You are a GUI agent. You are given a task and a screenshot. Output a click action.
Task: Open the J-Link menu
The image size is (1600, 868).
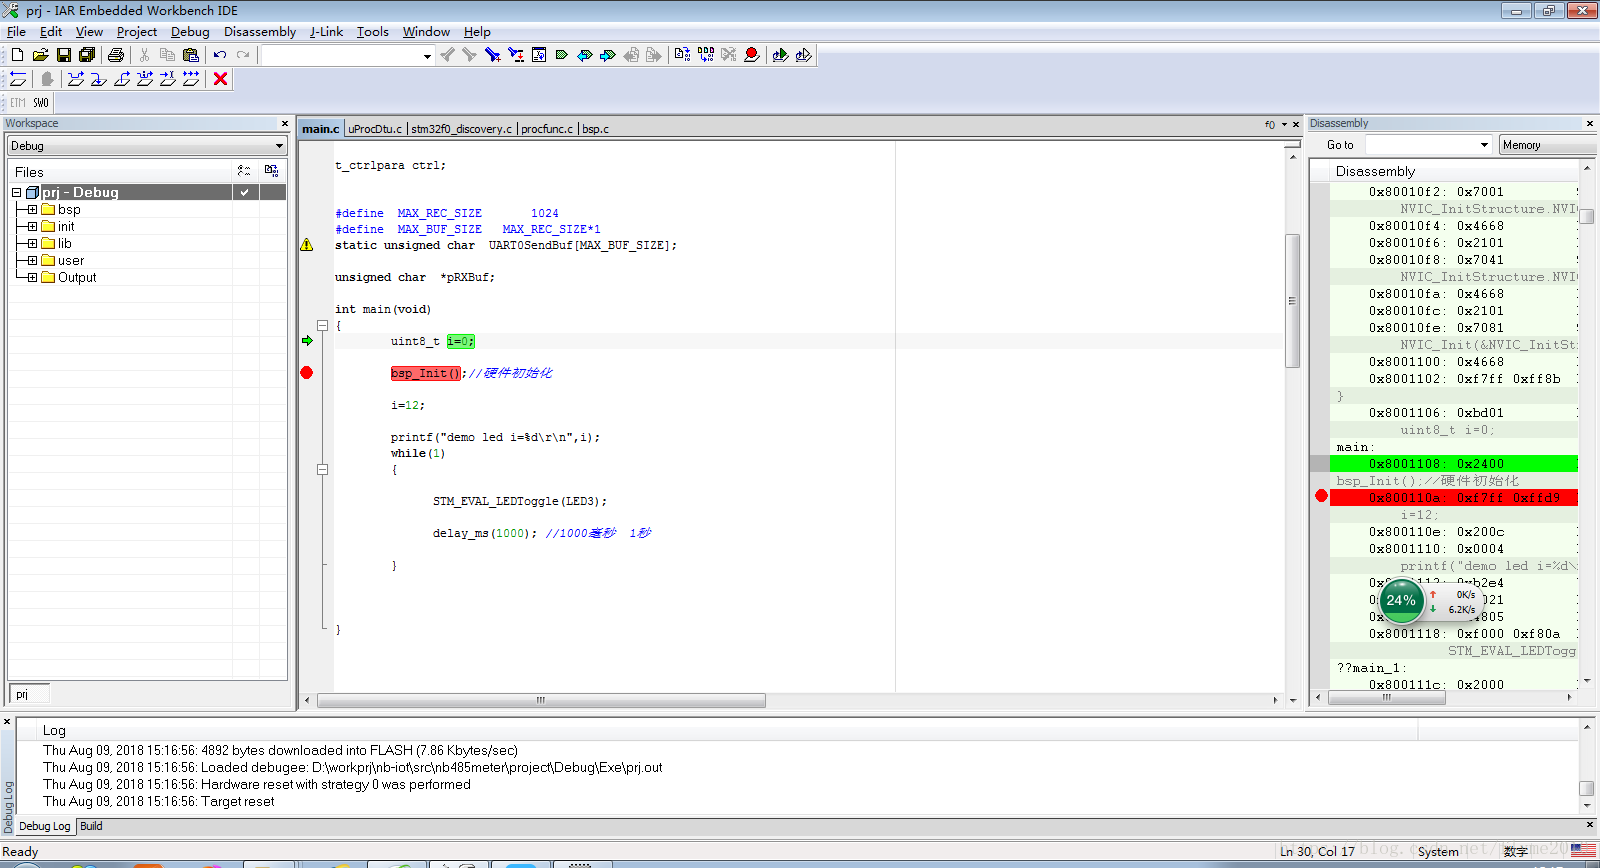click(326, 32)
